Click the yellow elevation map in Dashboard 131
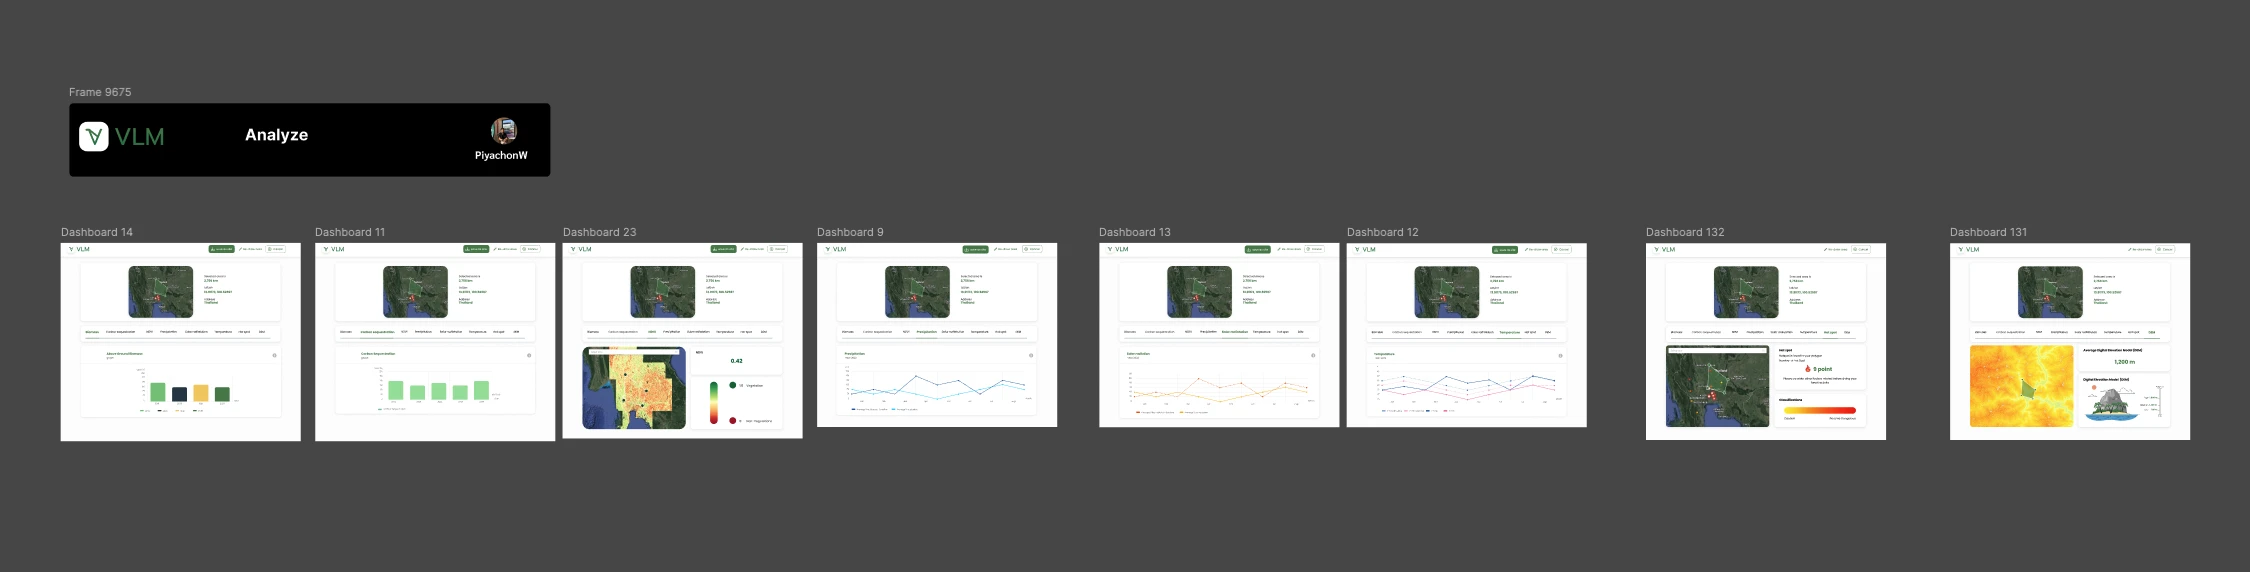2250x572 pixels. point(2021,386)
